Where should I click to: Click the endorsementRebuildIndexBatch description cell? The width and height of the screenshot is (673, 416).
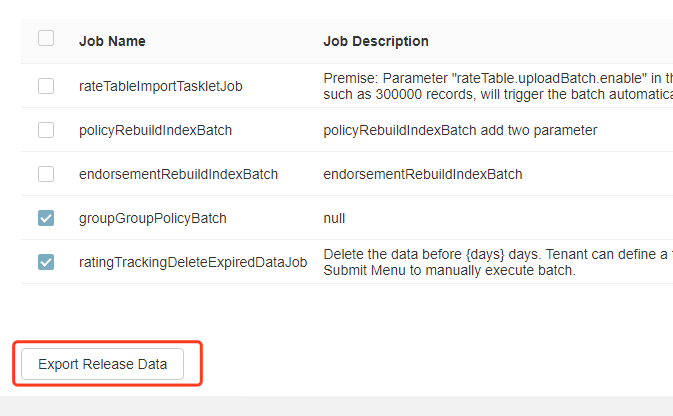coord(423,174)
